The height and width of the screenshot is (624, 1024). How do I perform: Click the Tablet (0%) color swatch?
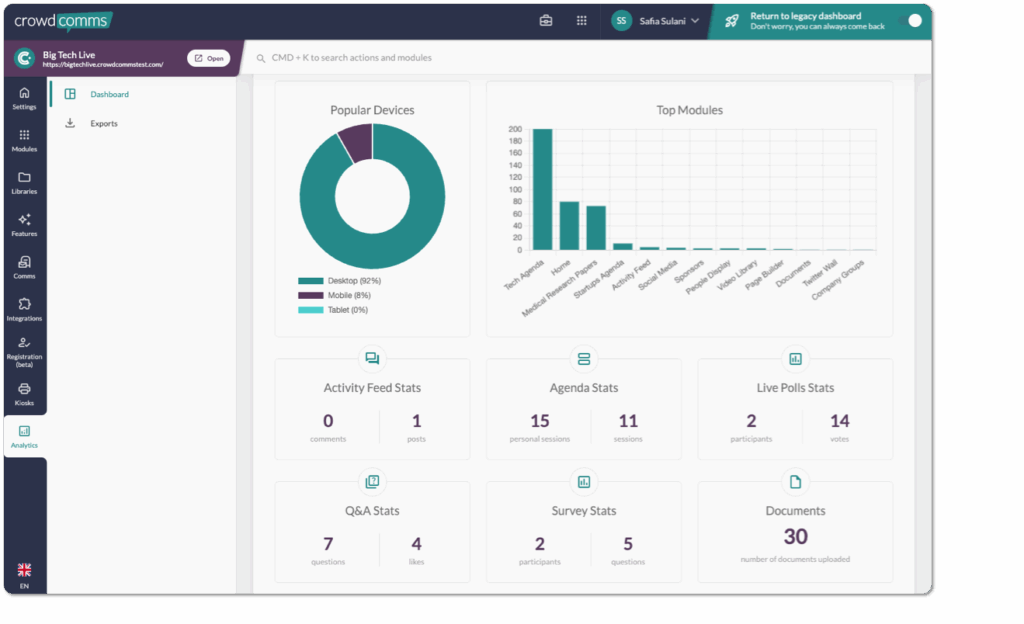tap(311, 310)
